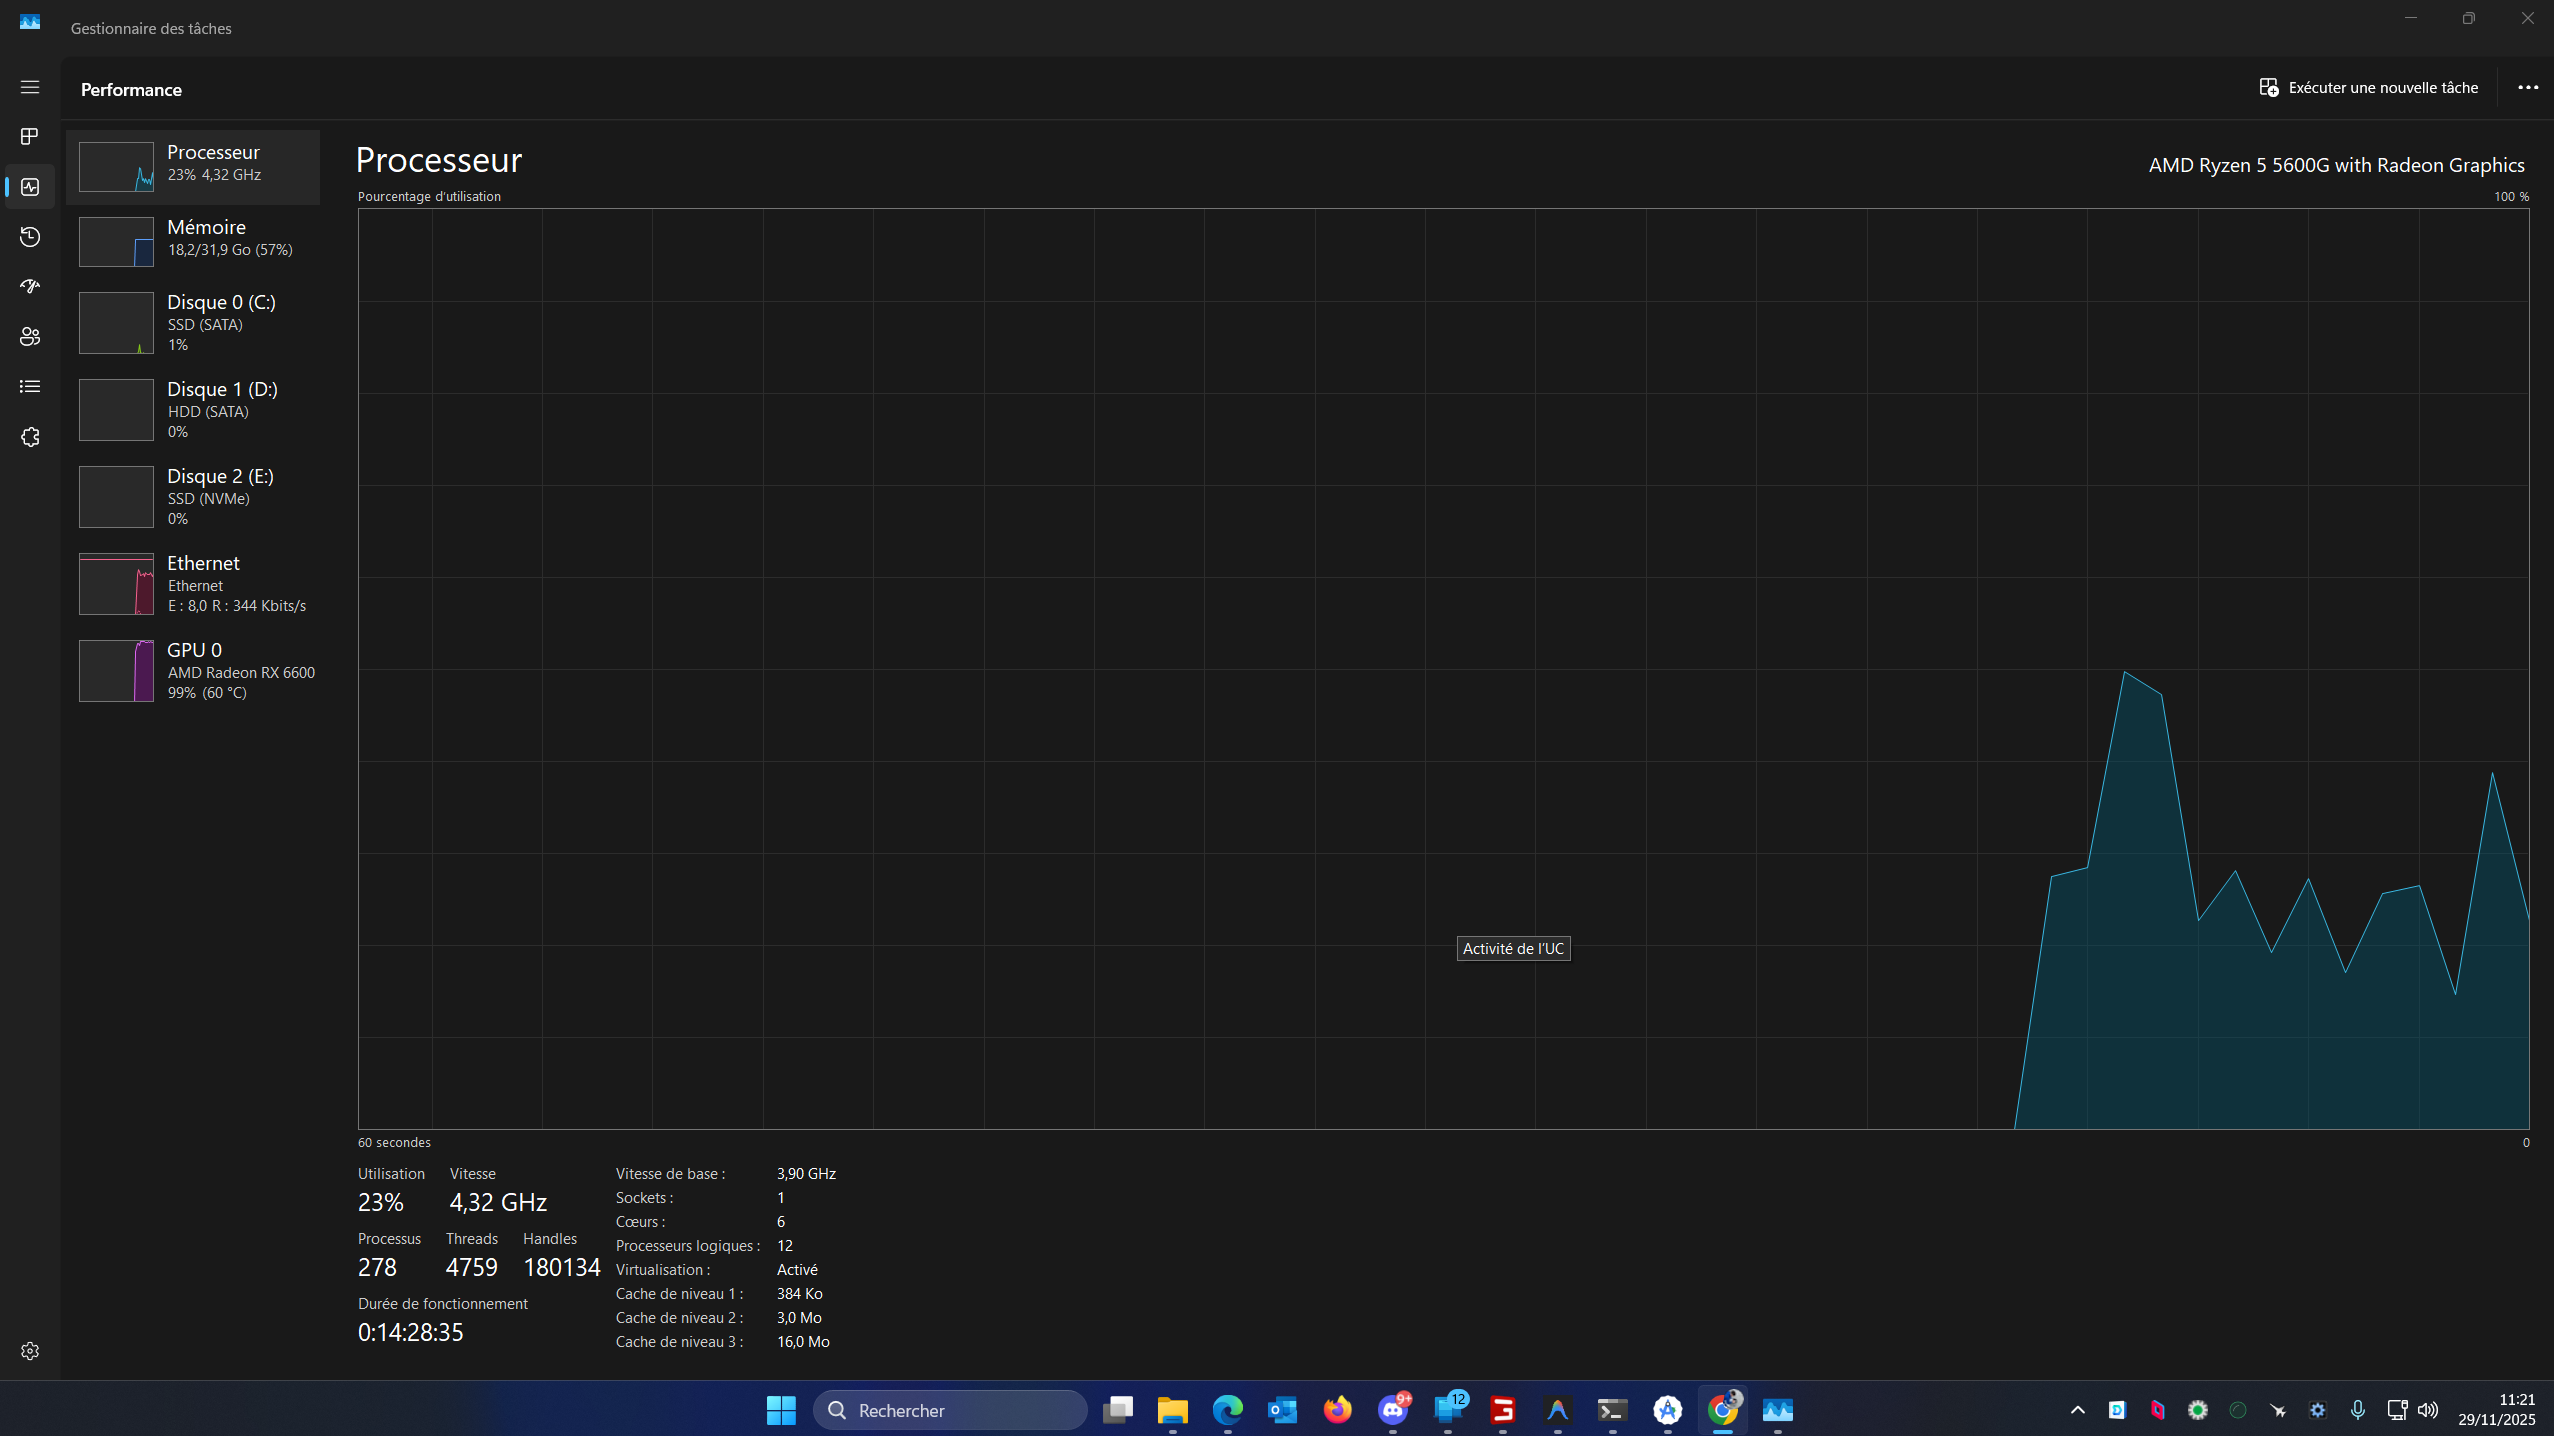Open the three-dots more options menu
The image size is (2554, 1436).
pyautogui.click(x=2527, y=87)
